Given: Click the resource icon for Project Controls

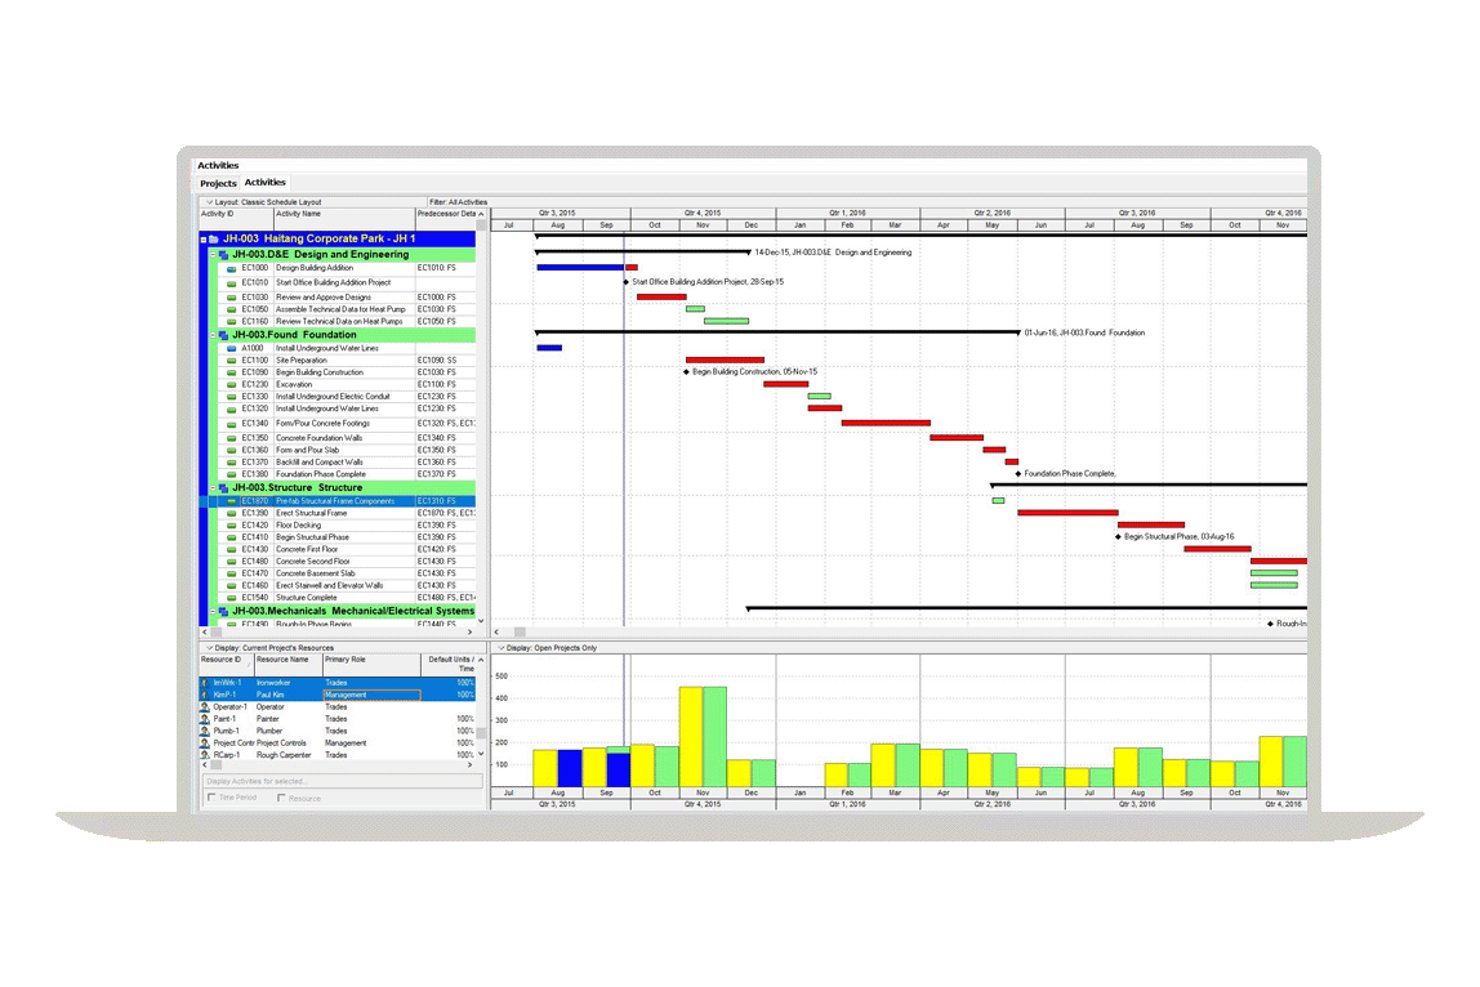Looking at the screenshot, I should [x=205, y=743].
